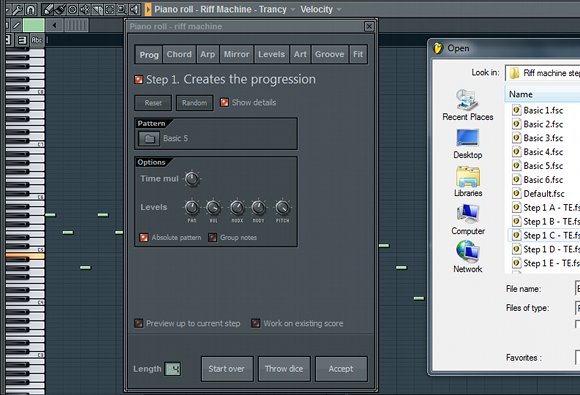The width and height of the screenshot is (580, 395).
Task: Open pattern folder browse button
Action: pos(149,139)
